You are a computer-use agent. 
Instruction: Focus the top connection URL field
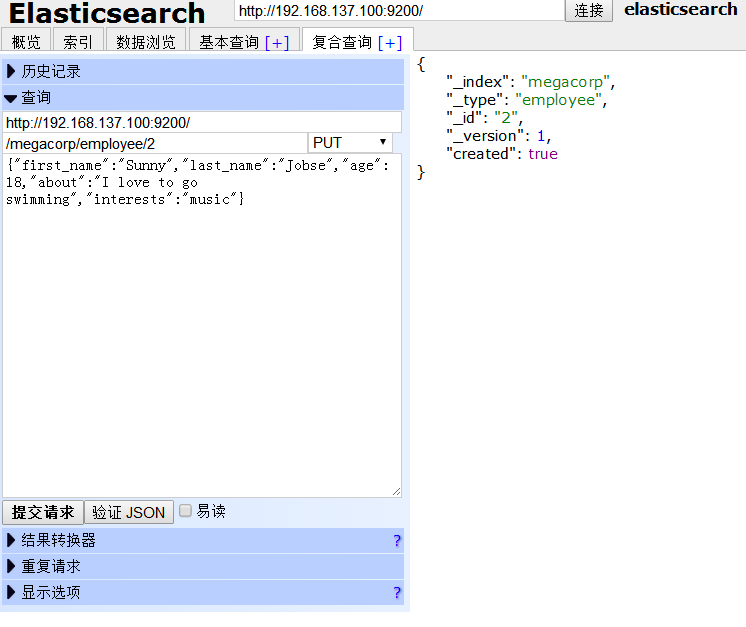point(399,10)
